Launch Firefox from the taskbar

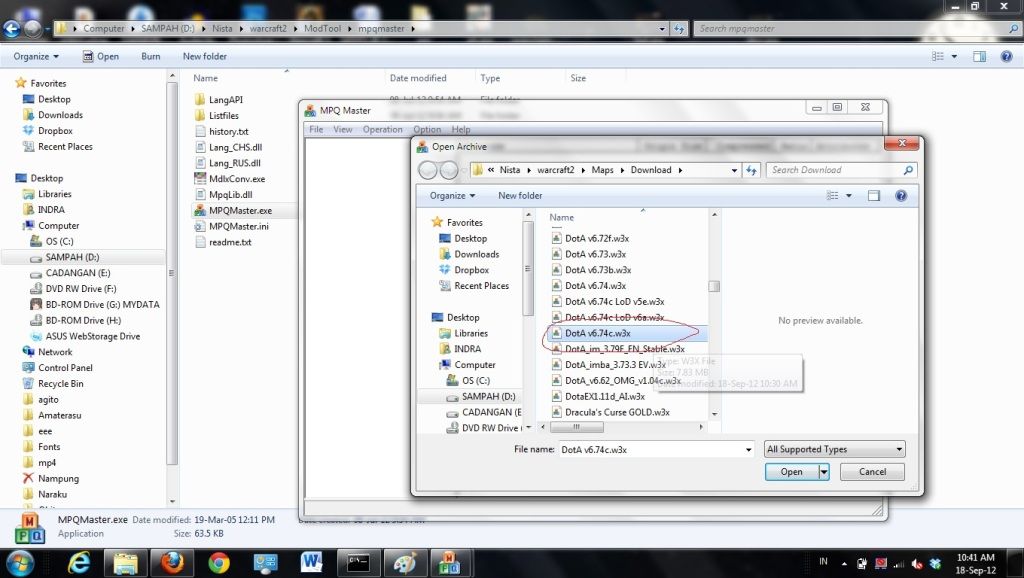point(172,562)
